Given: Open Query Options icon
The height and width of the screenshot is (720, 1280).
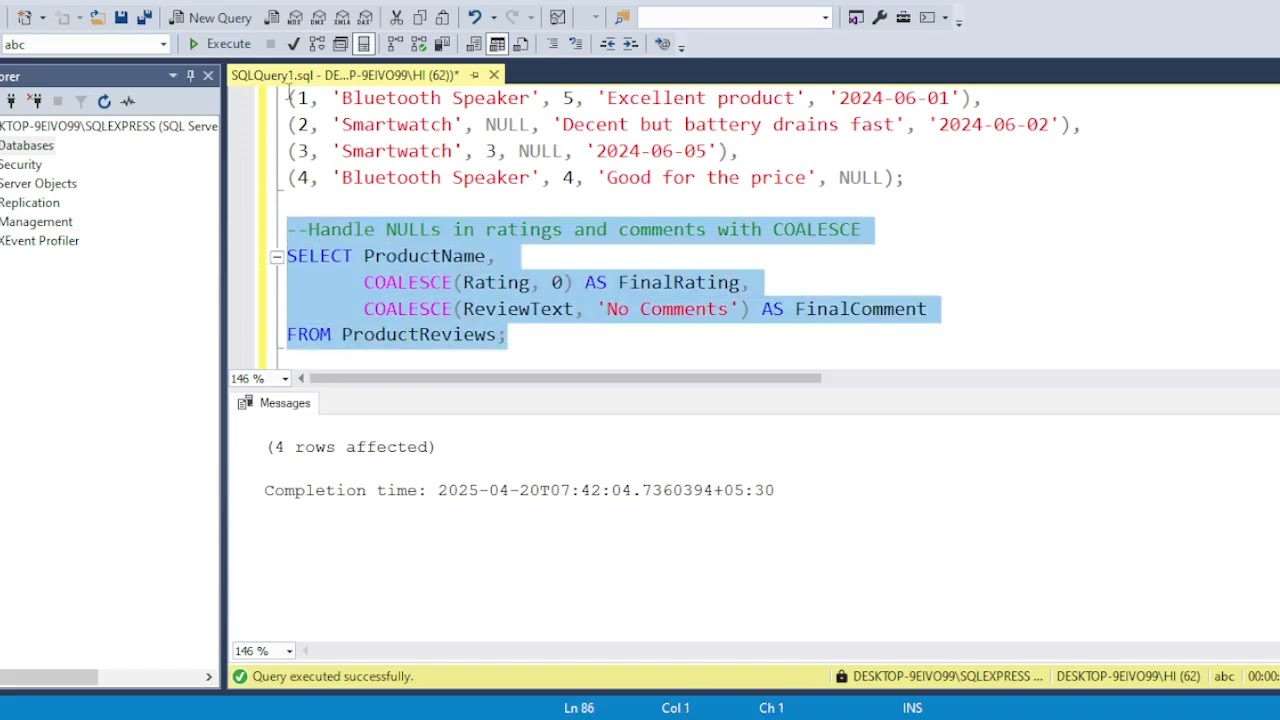Looking at the screenshot, I should coord(340,44).
